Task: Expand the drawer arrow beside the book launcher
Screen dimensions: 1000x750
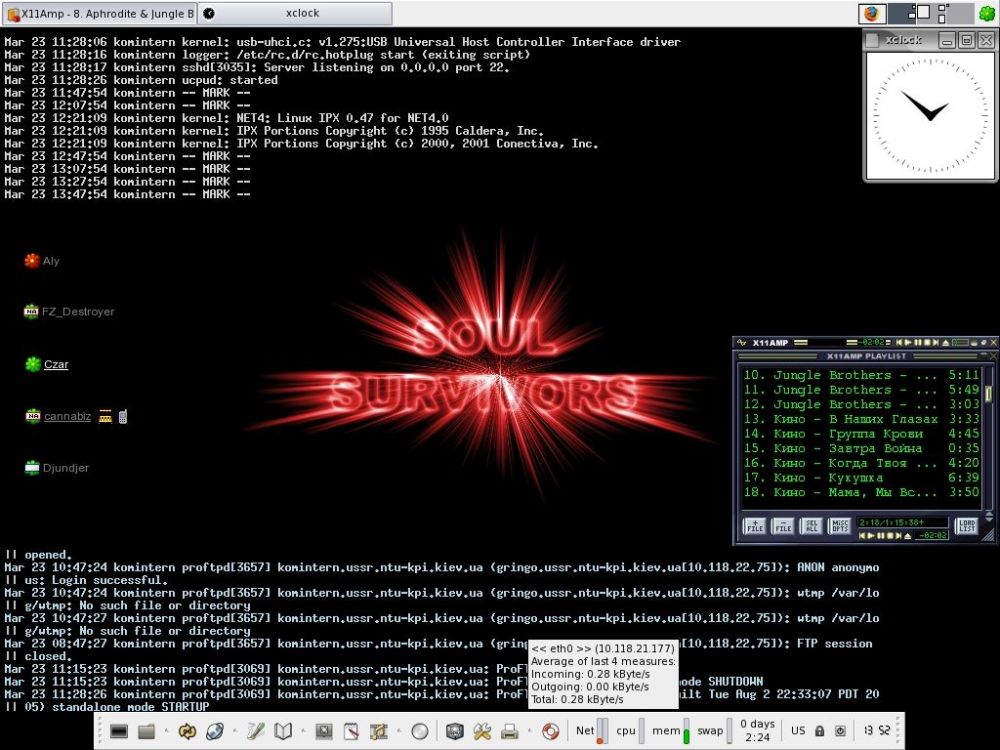Action: pos(302,731)
